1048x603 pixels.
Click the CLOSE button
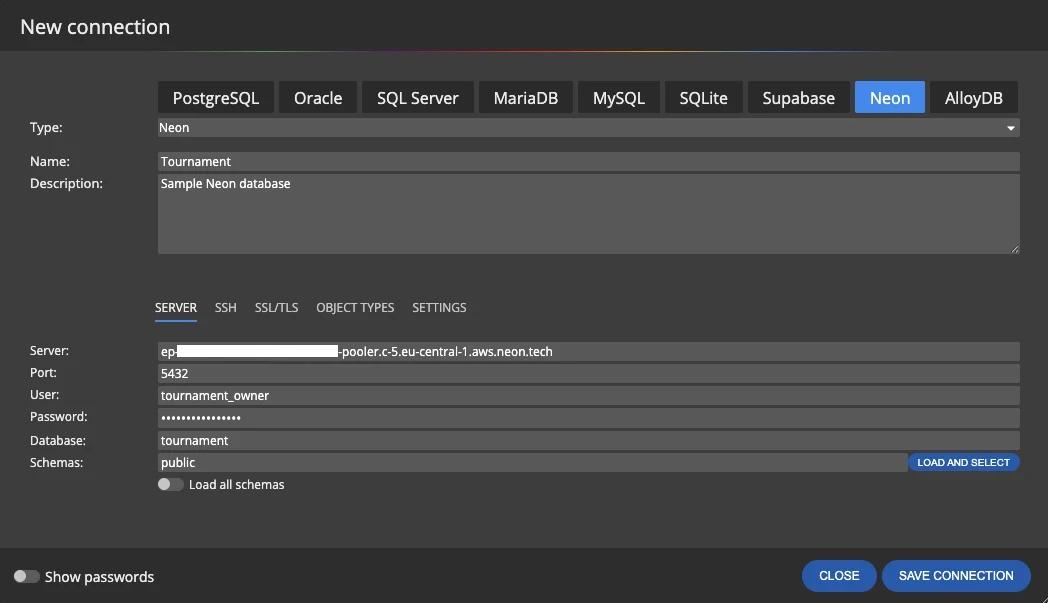click(x=839, y=576)
